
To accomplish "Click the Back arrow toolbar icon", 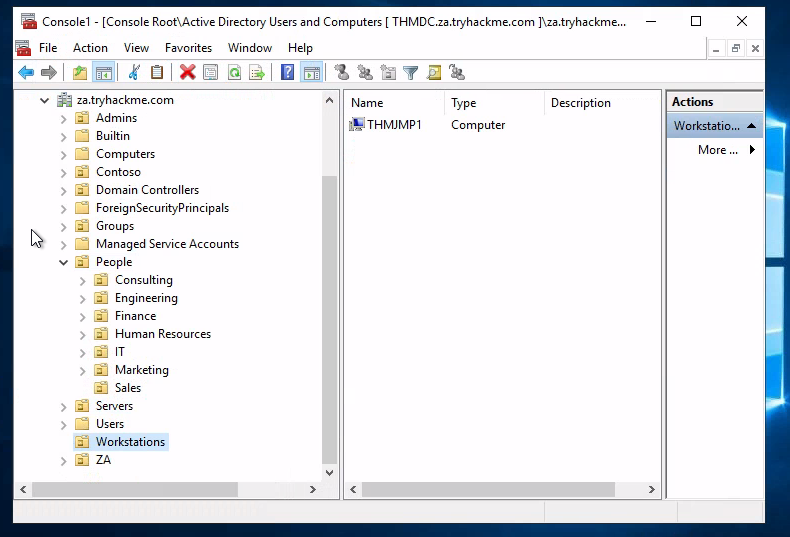I will coord(26,73).
